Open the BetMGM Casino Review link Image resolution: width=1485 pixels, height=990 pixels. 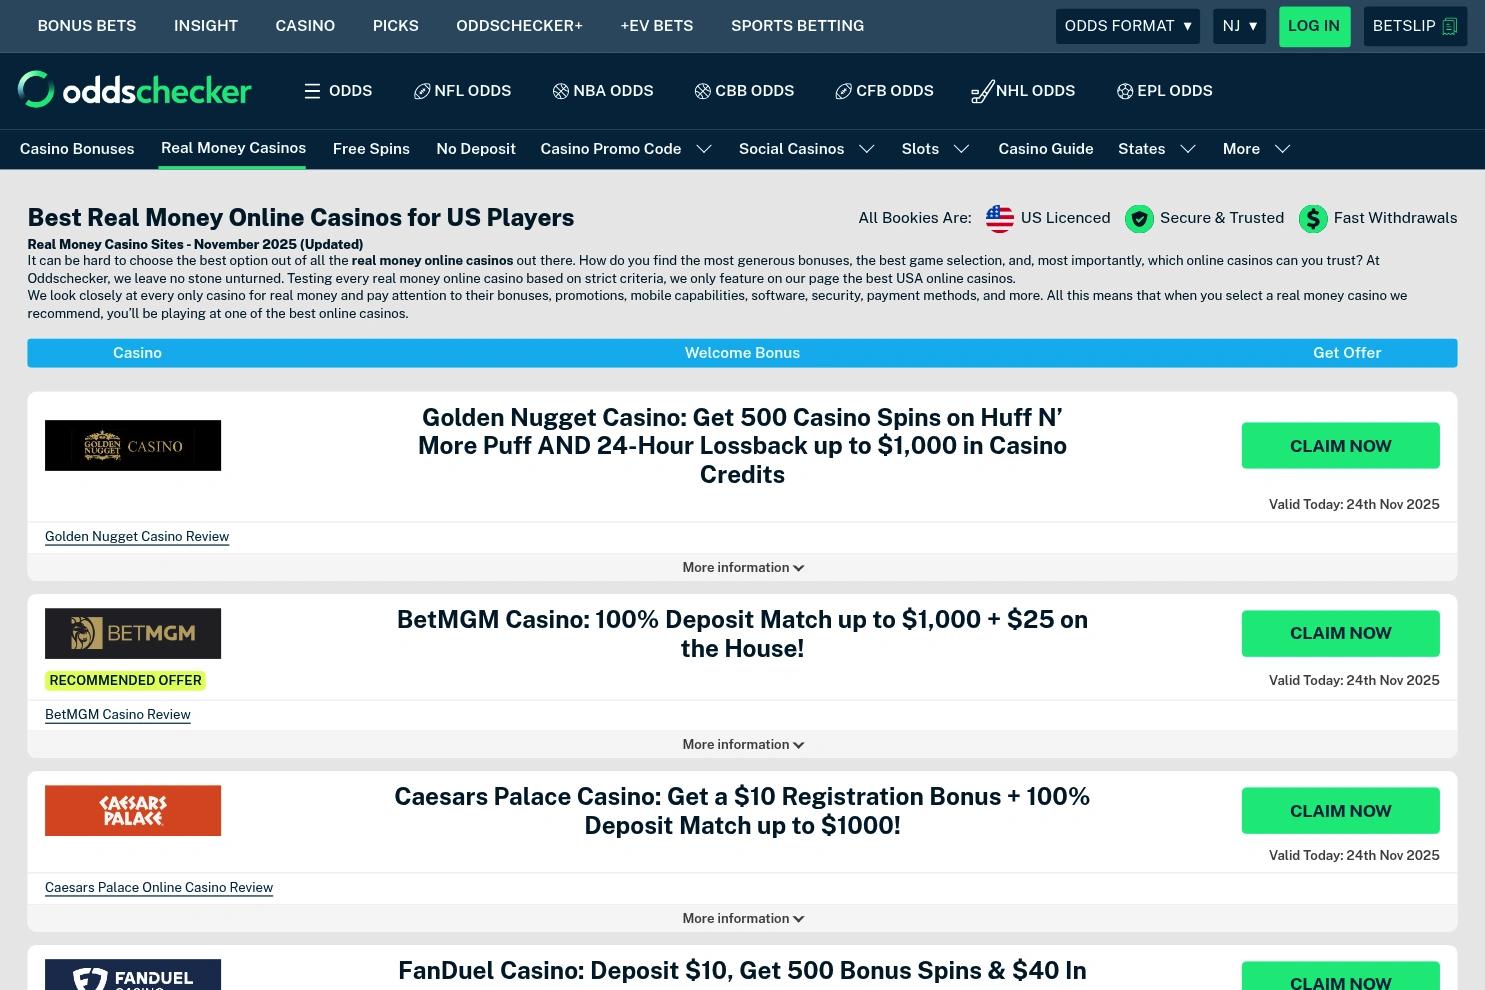[x=118, y=714]
